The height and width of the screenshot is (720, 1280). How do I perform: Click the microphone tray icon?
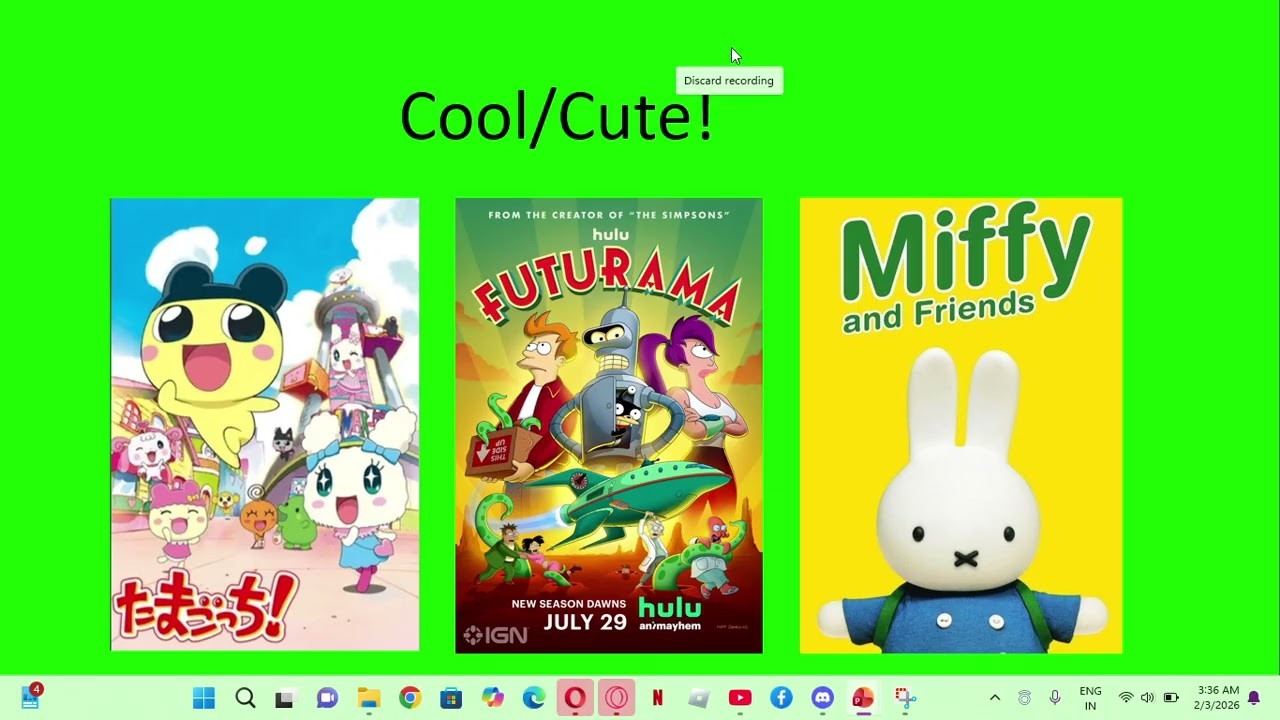(x=1055, y=698)
